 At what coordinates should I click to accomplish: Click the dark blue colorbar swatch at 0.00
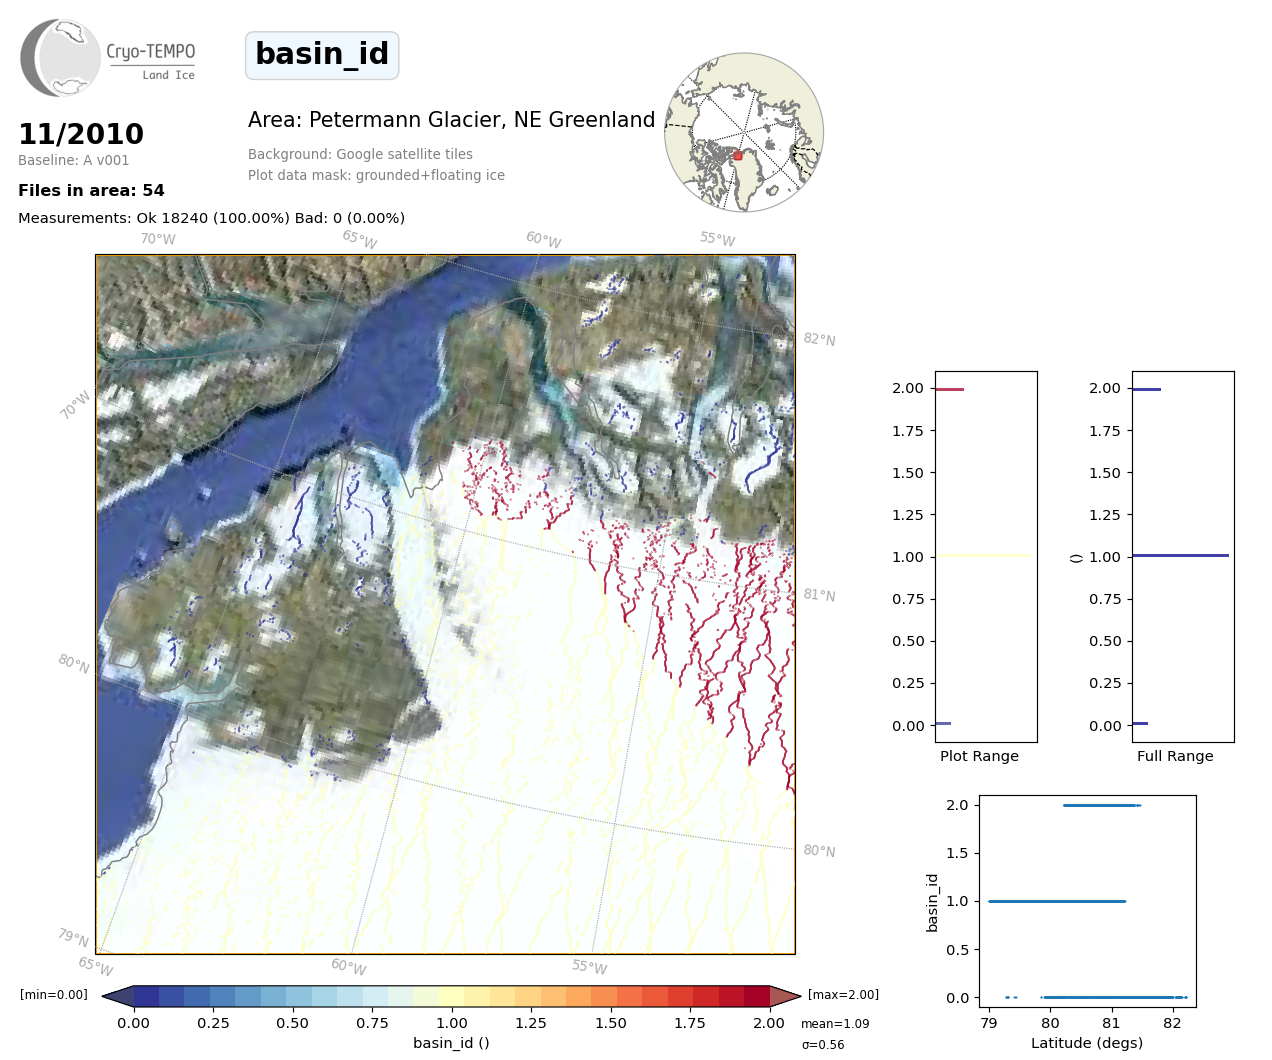(146, 996)
